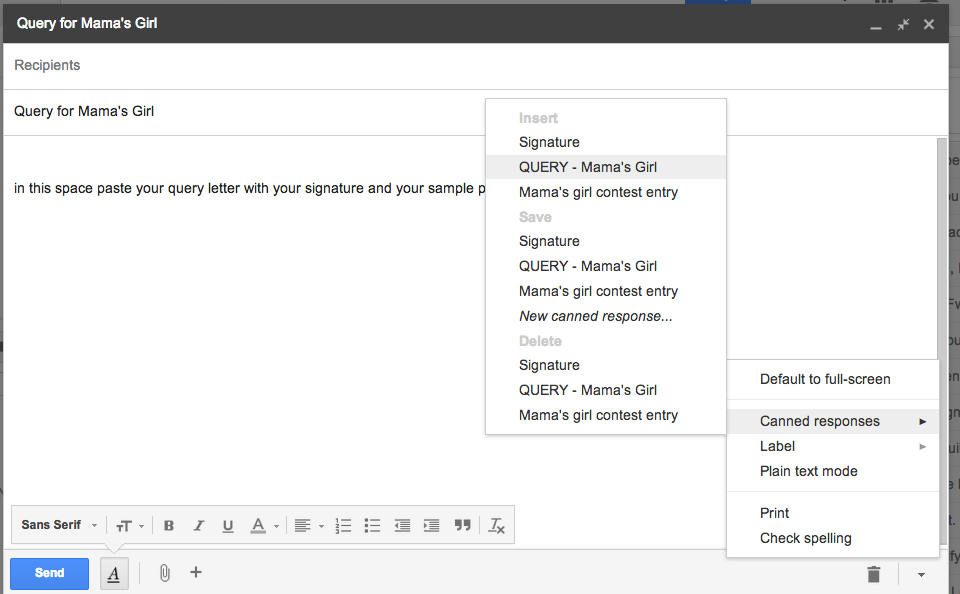The image size is (960, 594).
Task: Create a New canned response
Action: point(606,317)
